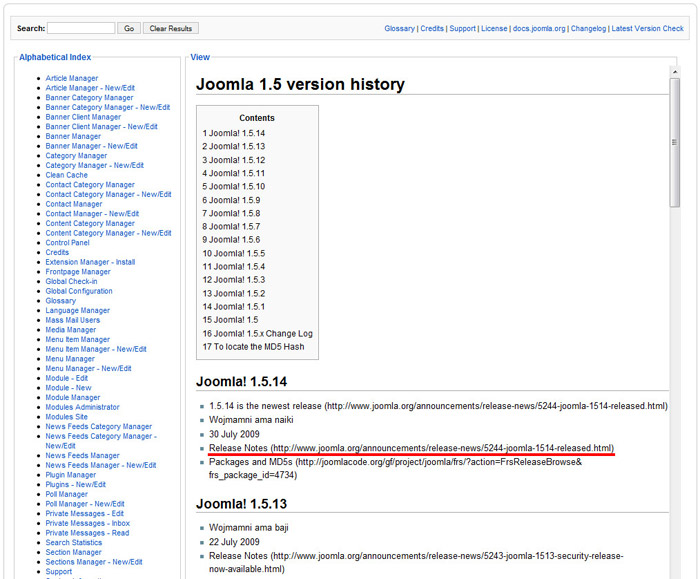Open the License link in the top bar
This screenshot has height=579, width=700.
(x=494, y=28)
